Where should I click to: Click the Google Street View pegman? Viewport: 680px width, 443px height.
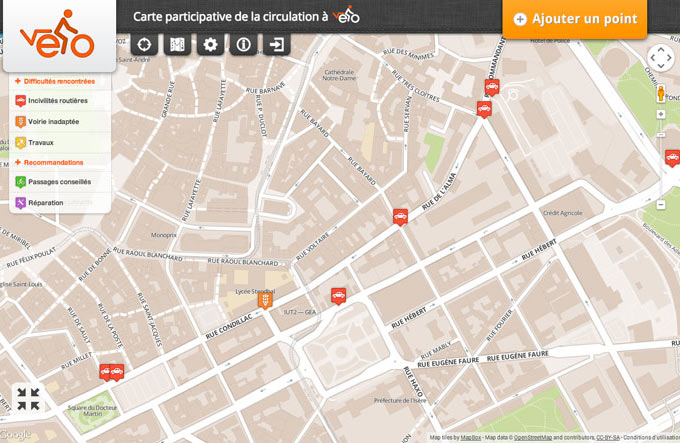coord(660,94)
